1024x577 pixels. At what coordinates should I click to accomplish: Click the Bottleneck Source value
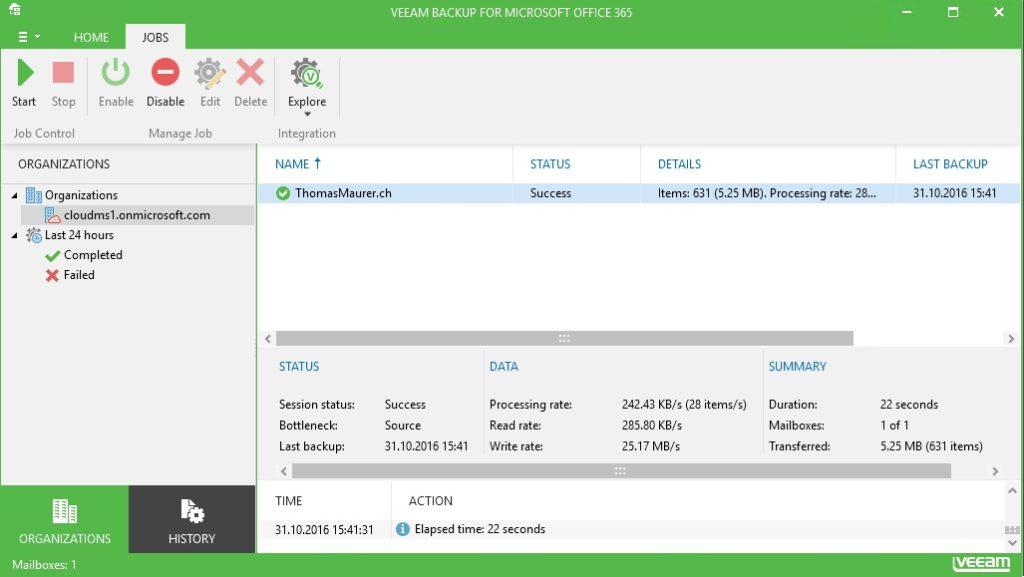(402, 426)
